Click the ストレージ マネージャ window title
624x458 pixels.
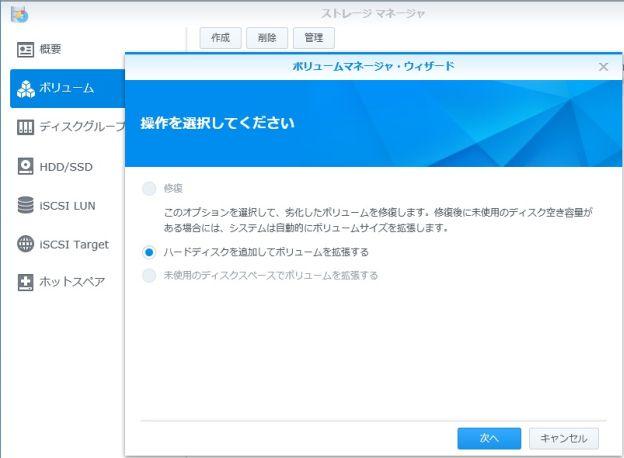(373, 14)
